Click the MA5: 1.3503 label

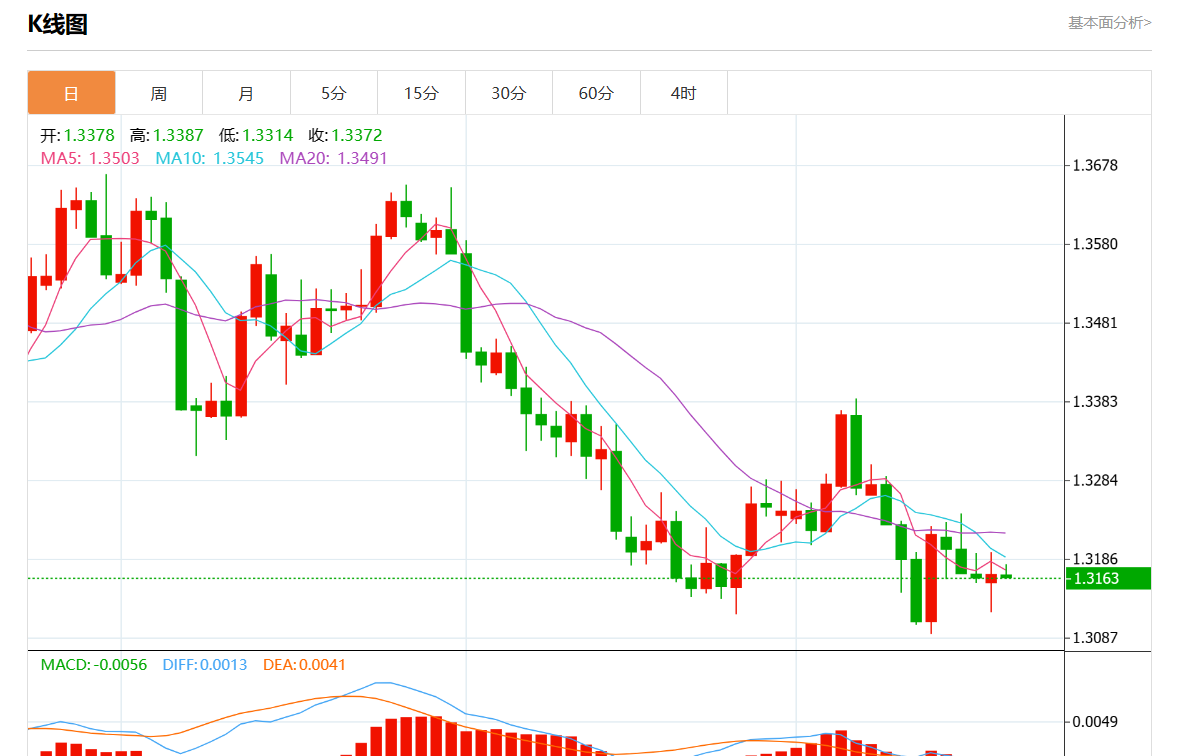(x=90, y=158)
